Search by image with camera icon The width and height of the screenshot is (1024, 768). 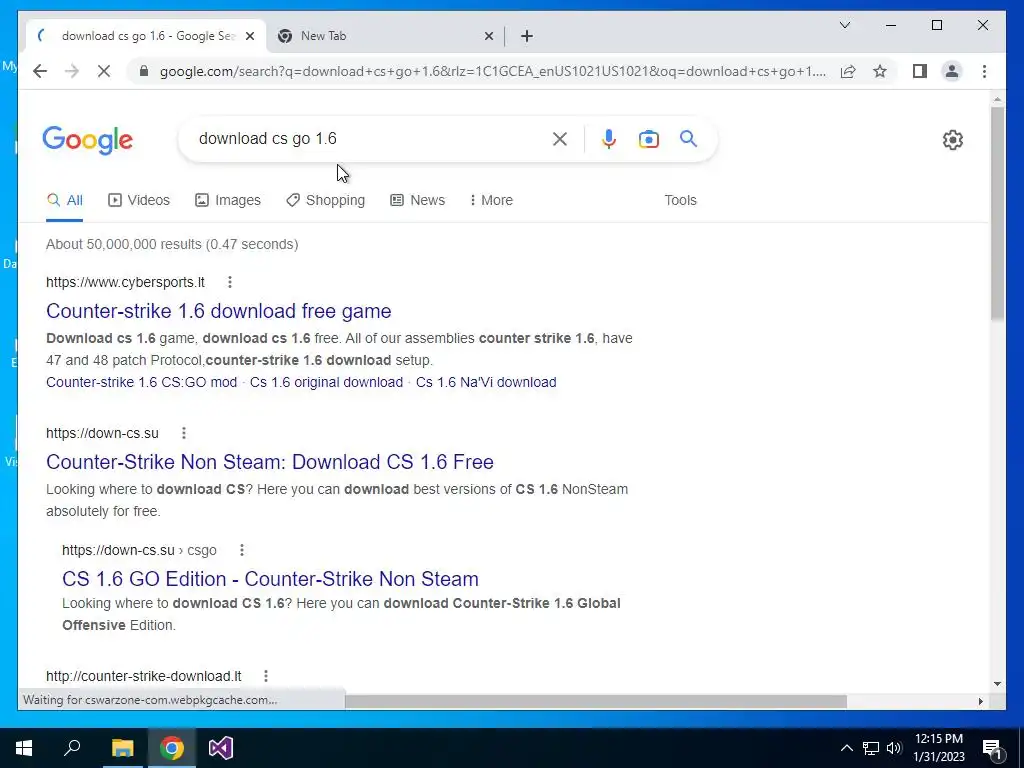coord(648,138)
